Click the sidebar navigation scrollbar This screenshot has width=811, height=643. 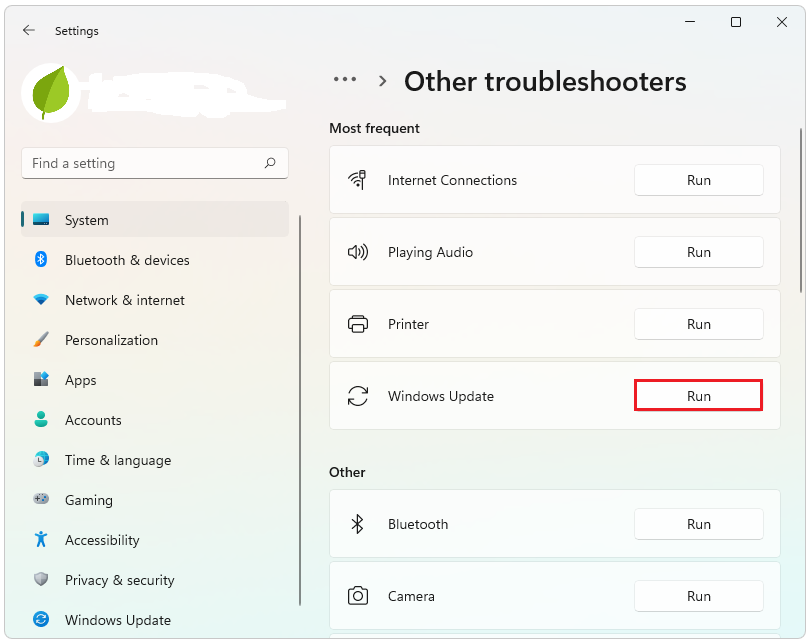click(300, 410)
